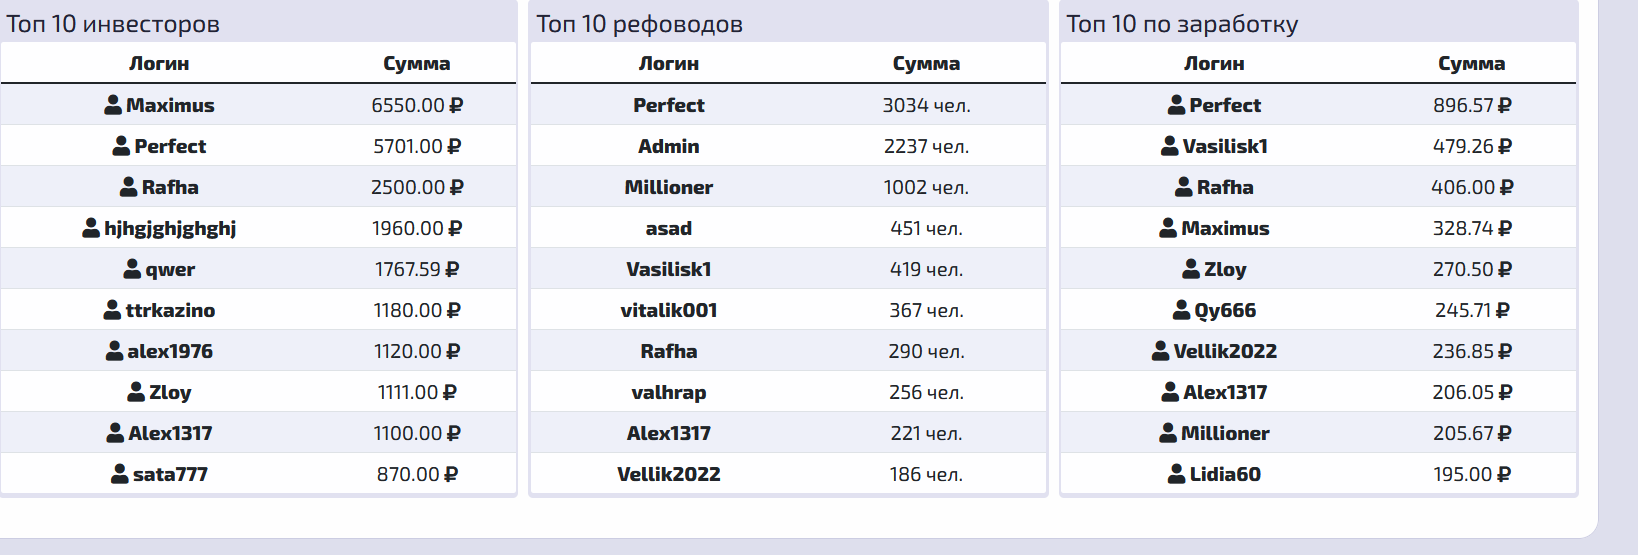
Task: Click the user icon beside Lidia60
Action: tap(1177, 474)
